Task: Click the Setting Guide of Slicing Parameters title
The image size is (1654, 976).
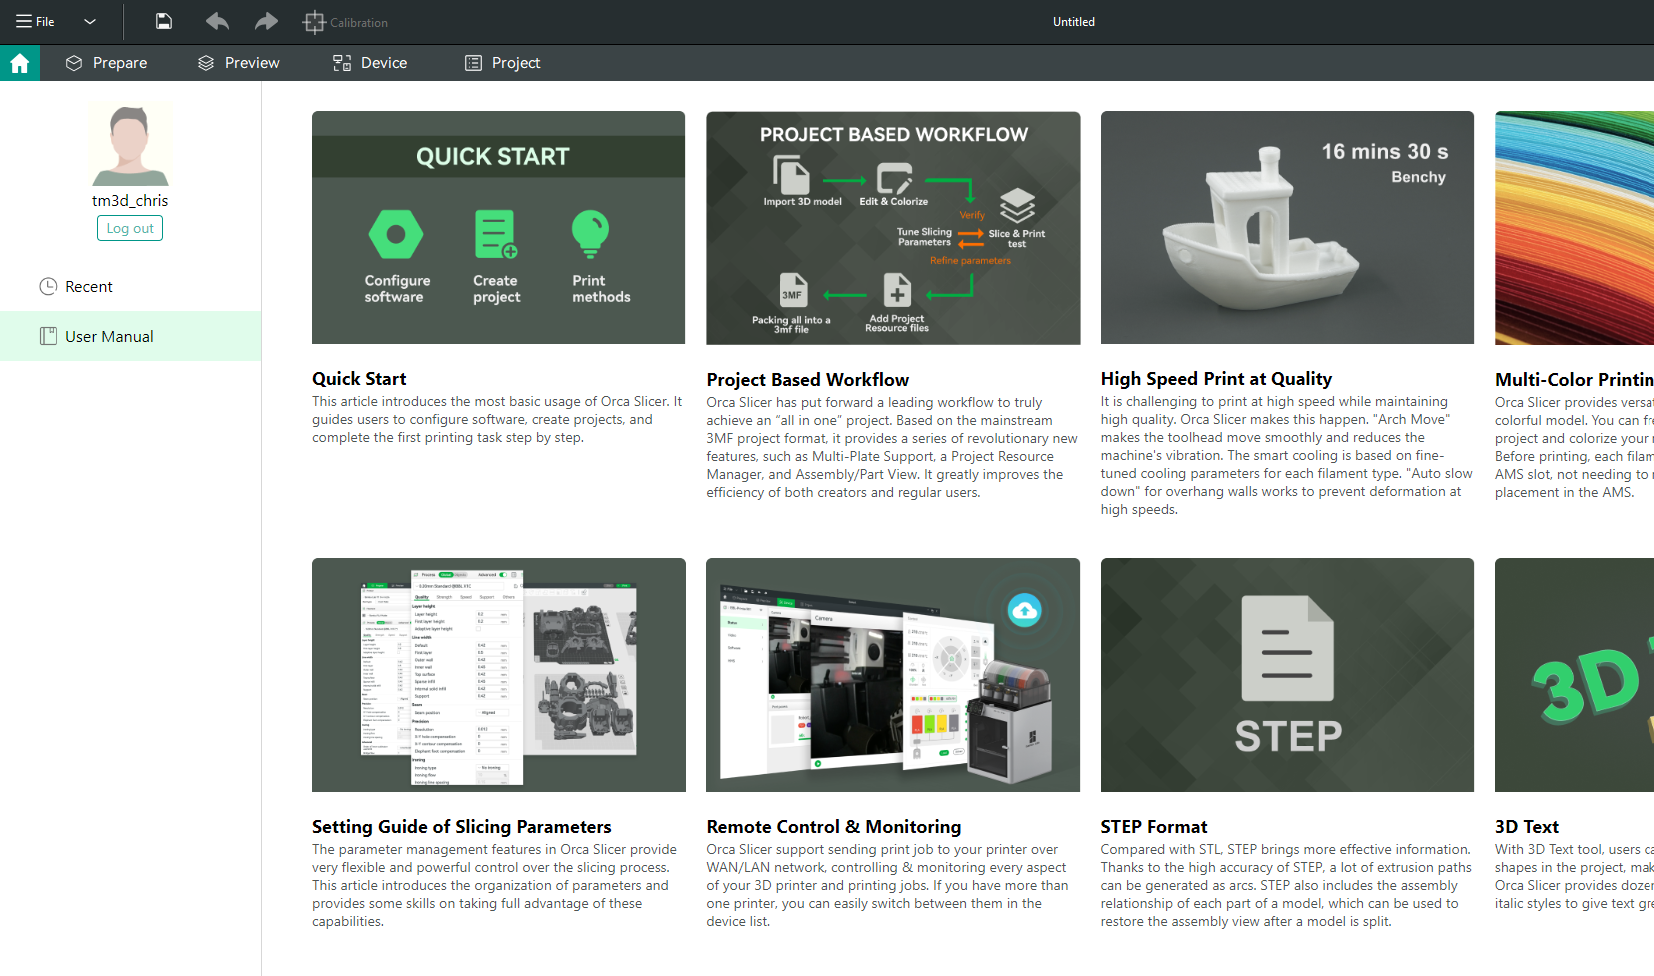Action: [x=461, y=827]
